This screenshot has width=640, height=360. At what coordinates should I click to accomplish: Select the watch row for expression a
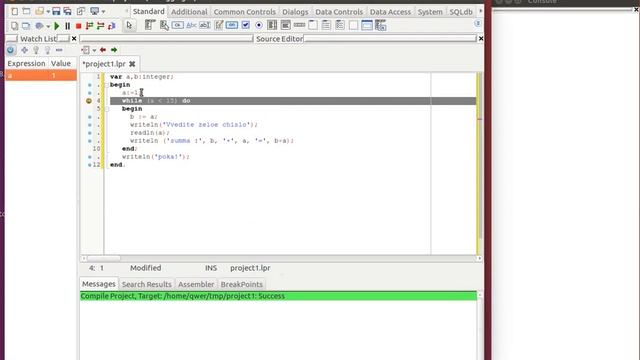click(x=41, y=75)
